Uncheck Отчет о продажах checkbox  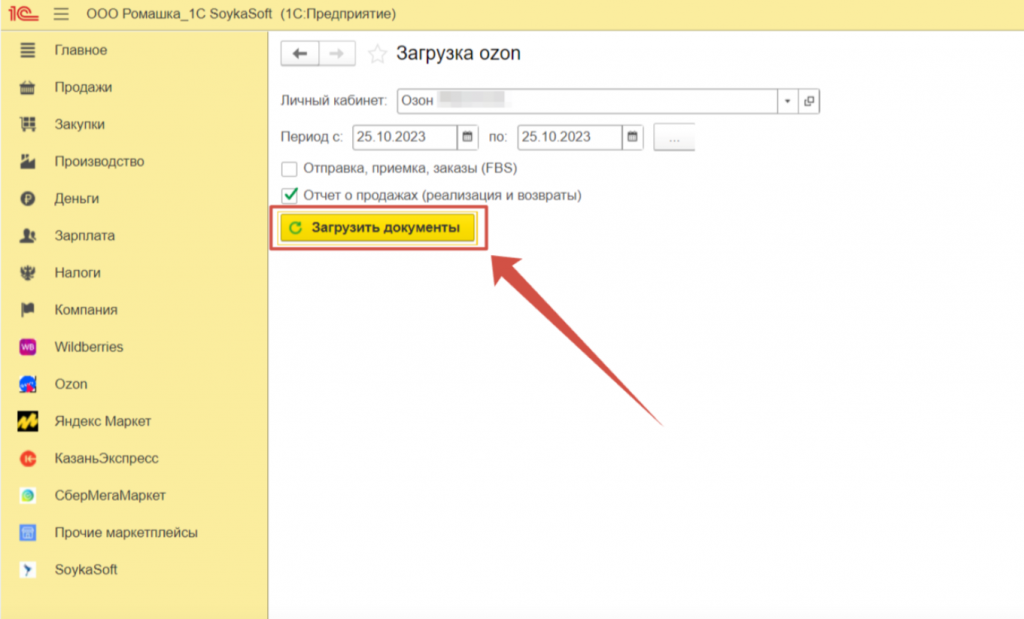click(x=290, y=195)
